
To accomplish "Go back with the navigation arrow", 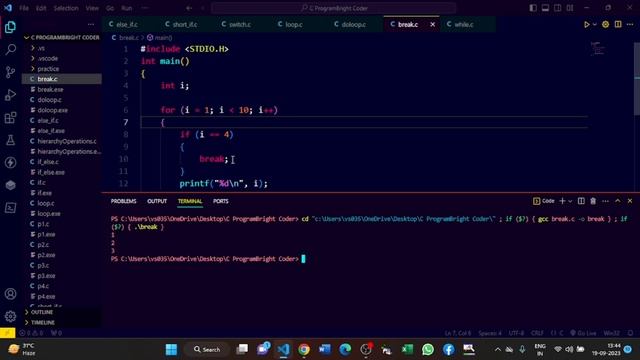I will tap(189, 8).
